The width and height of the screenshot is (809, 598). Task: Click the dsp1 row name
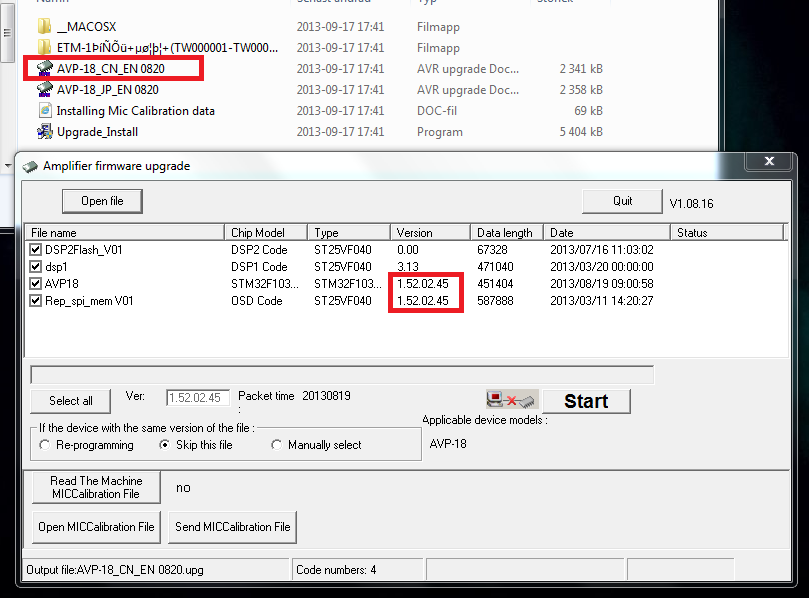coord(56,267)
